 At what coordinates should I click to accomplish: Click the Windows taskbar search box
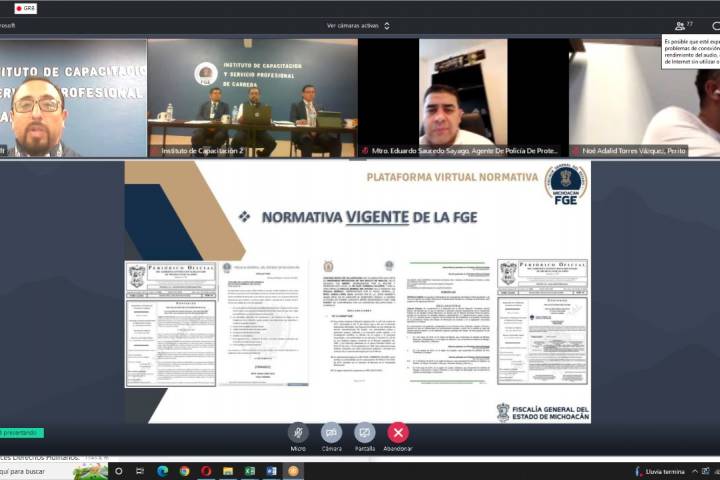[x=35, y=471]
